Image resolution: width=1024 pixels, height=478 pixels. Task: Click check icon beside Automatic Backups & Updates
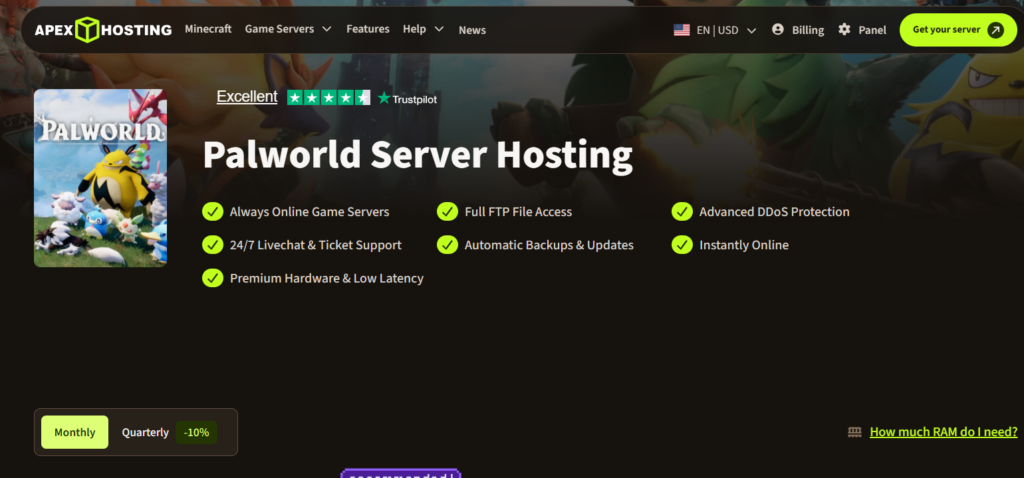tap(447, 245)
